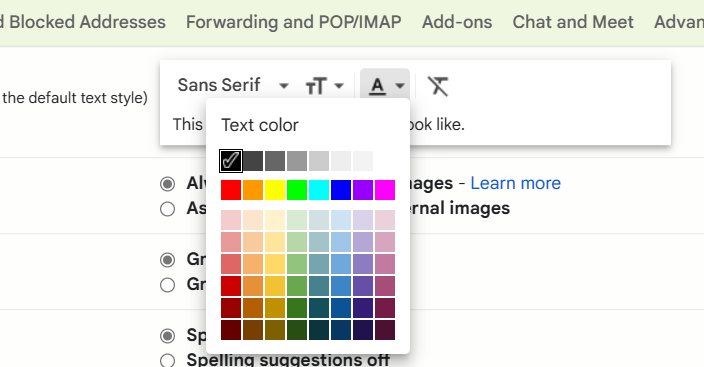Choose the bright orange swatch

click(x=253, y=190)
